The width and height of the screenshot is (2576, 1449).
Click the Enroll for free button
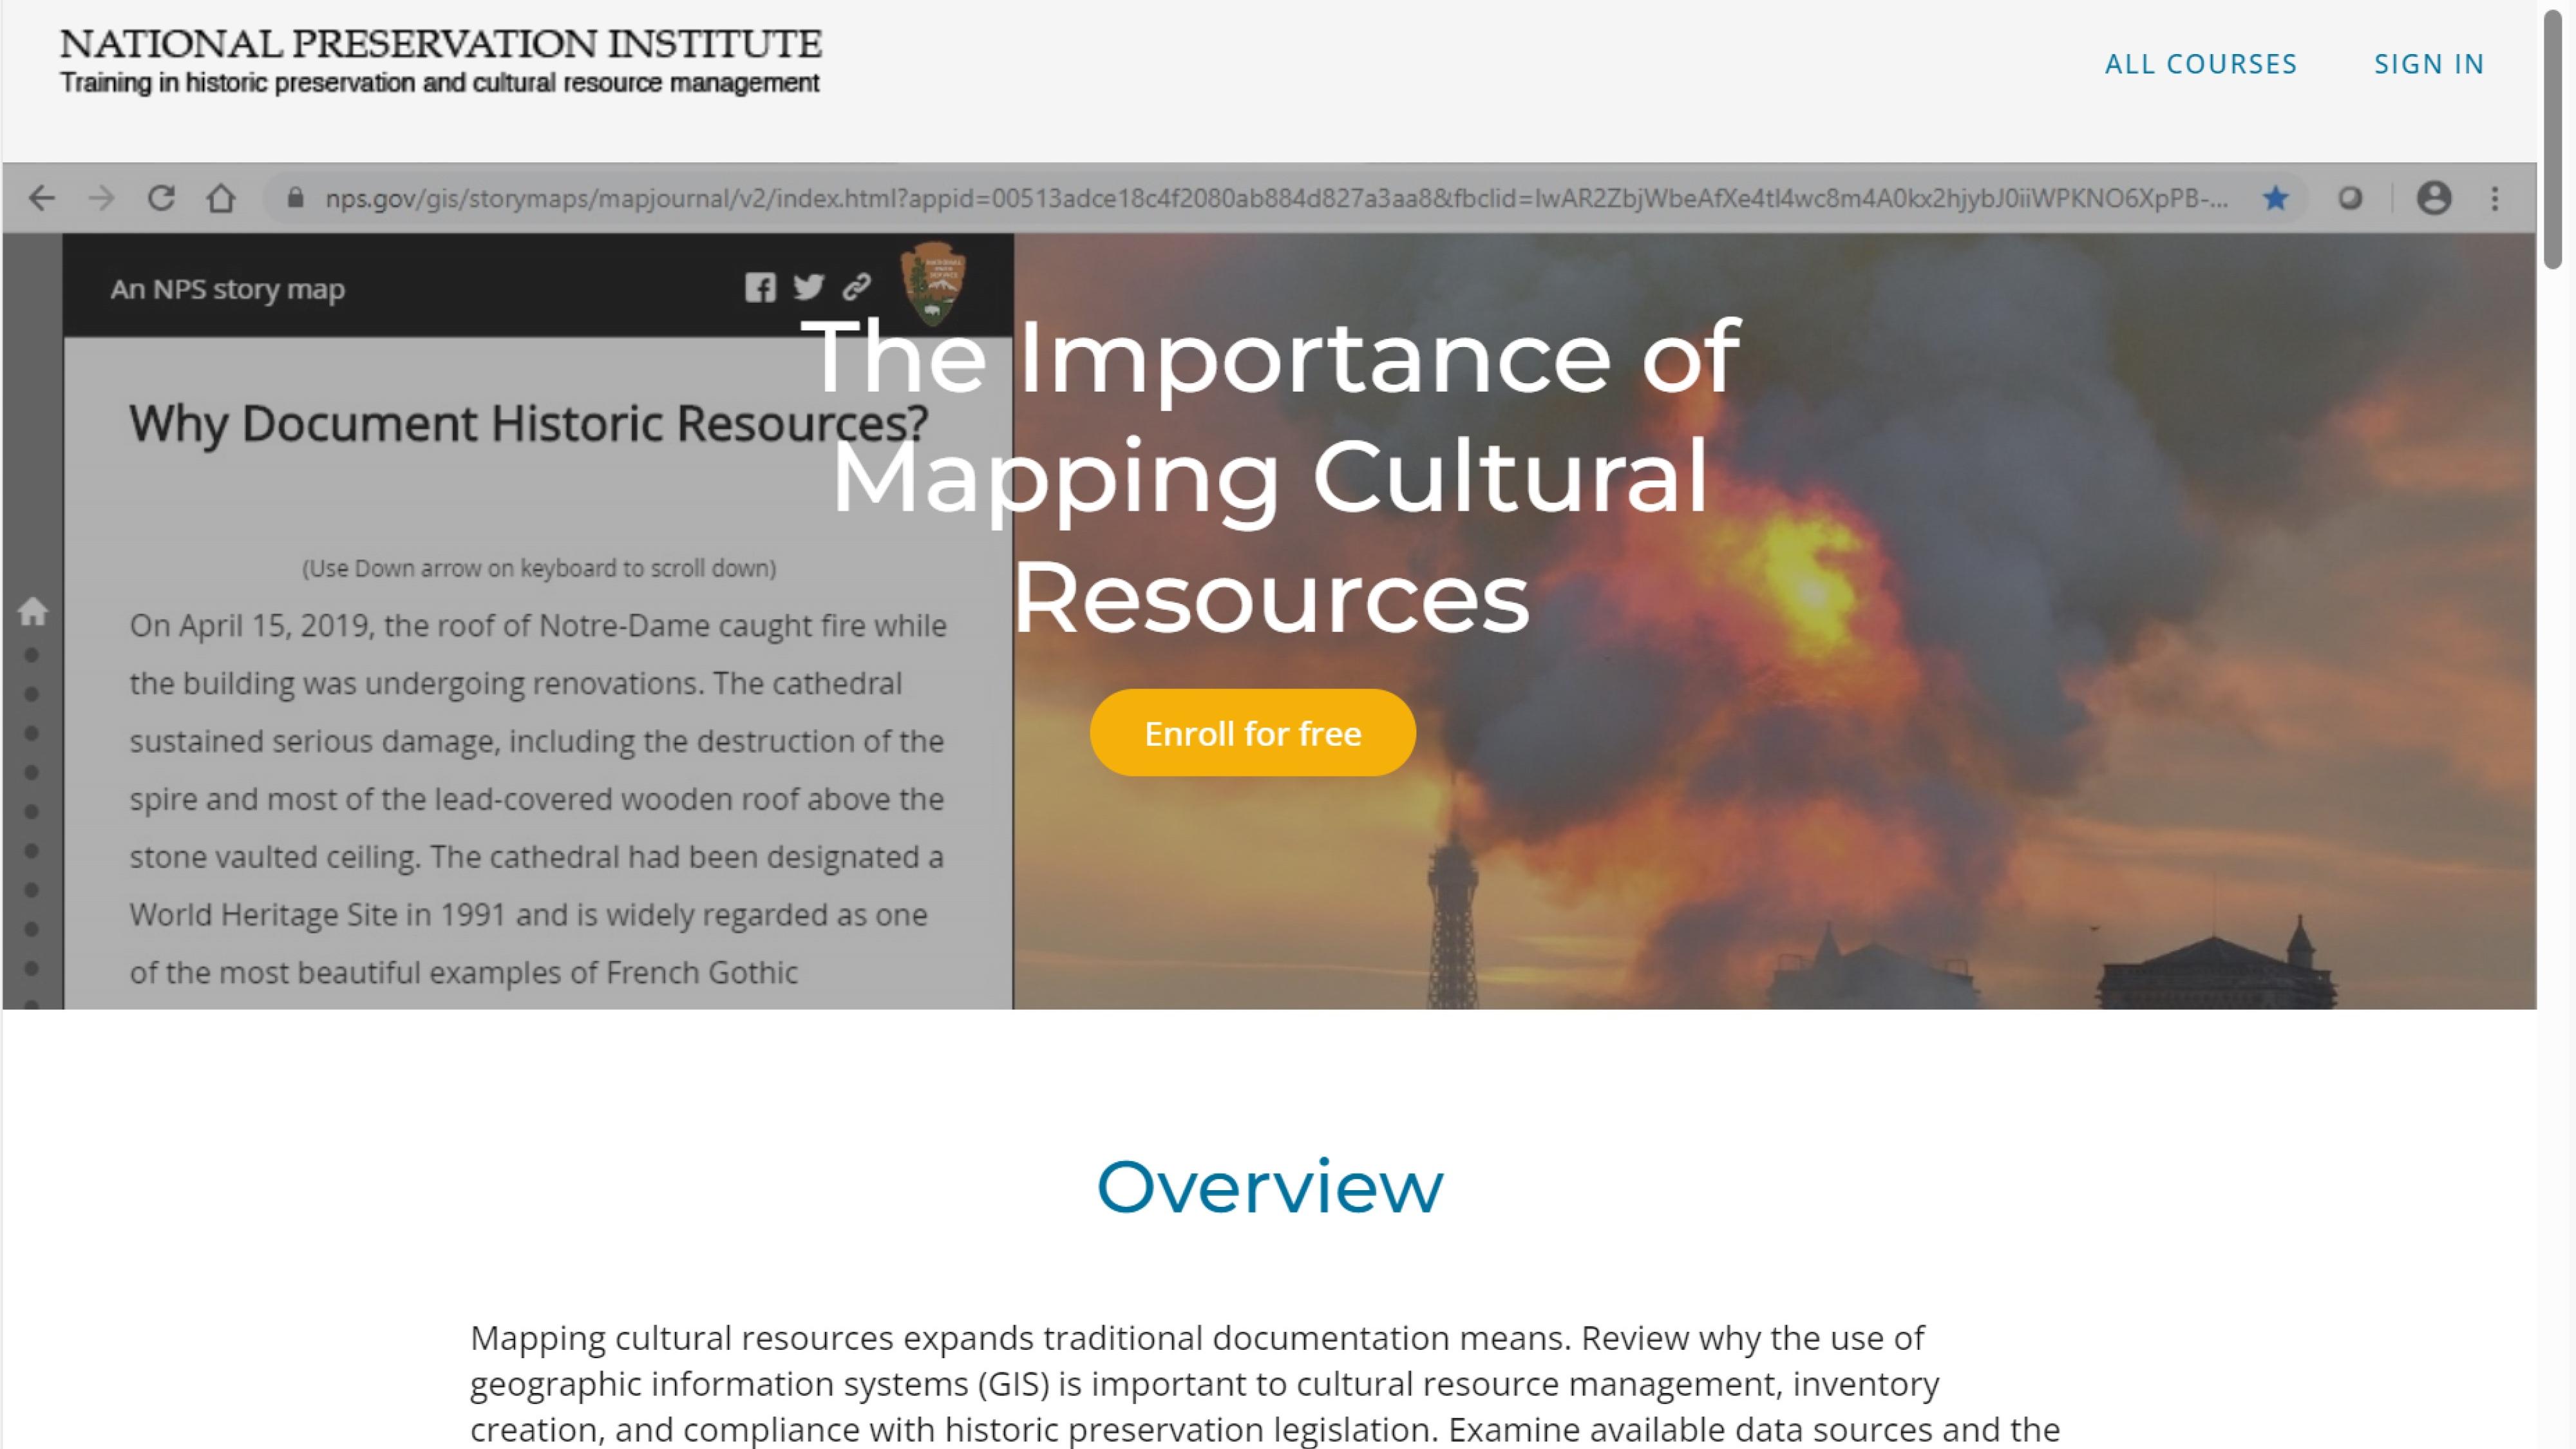[1252, 733]
